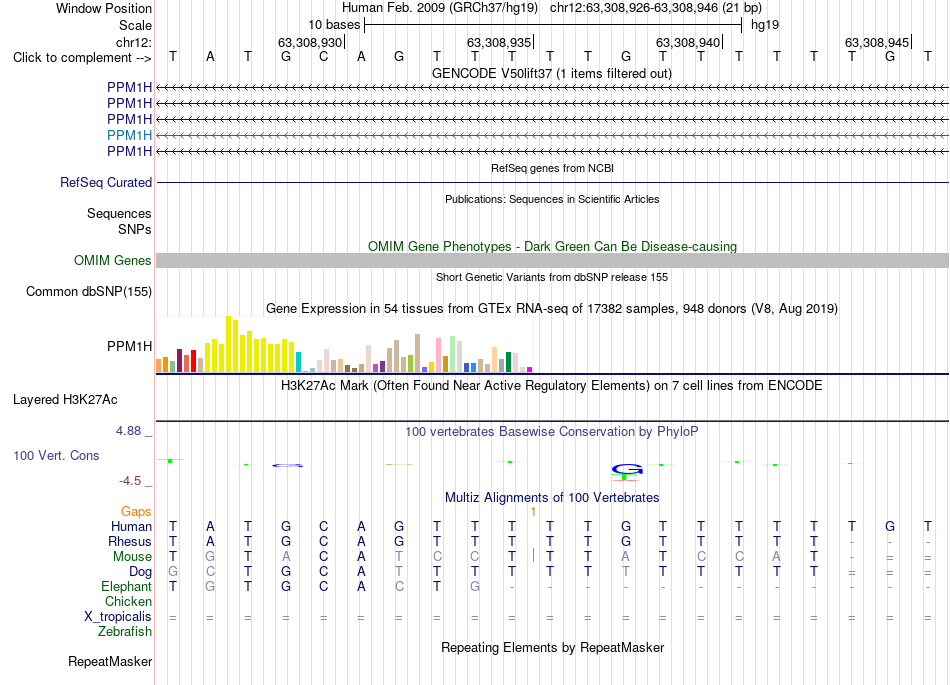Click the gray OMIM Genes bar
Image resolution: width=950 pixels, height=685 pixels.
pos(552,260)
